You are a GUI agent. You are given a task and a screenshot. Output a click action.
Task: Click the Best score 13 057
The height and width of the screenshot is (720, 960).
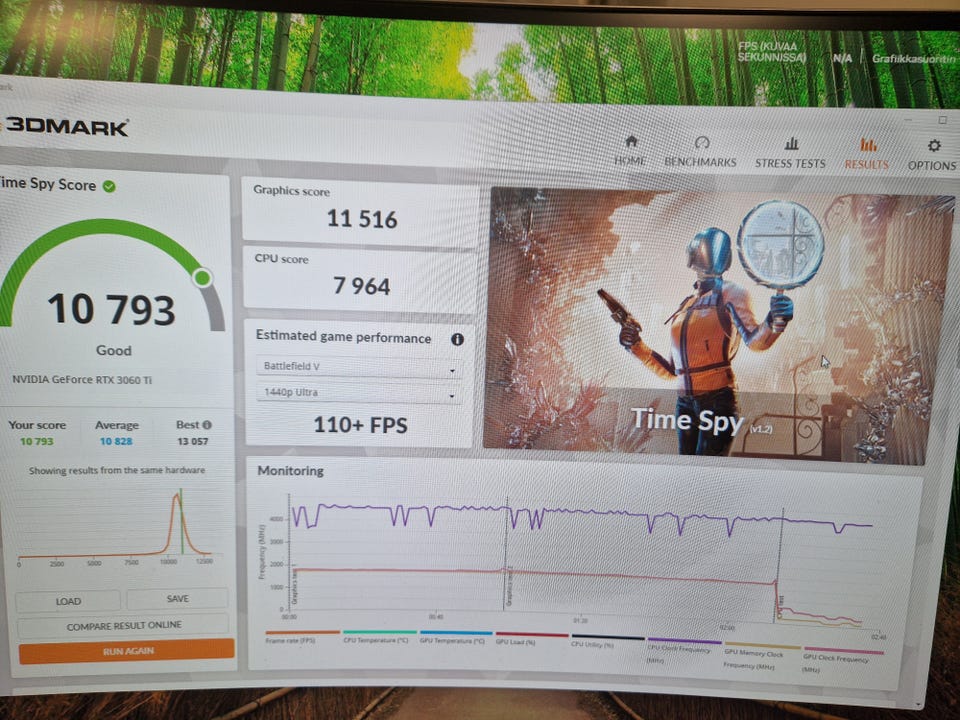click(192, 441)
